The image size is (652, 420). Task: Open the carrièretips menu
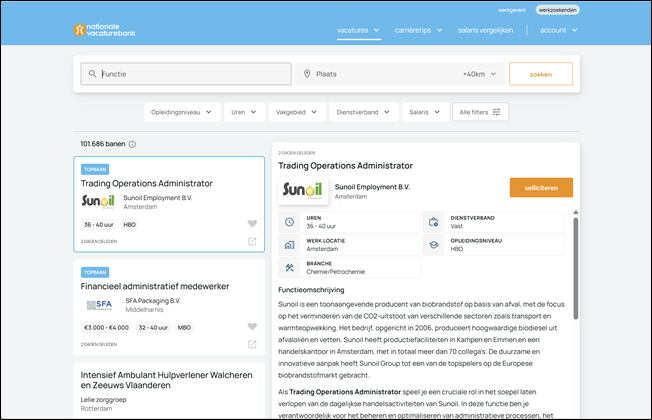418,30
